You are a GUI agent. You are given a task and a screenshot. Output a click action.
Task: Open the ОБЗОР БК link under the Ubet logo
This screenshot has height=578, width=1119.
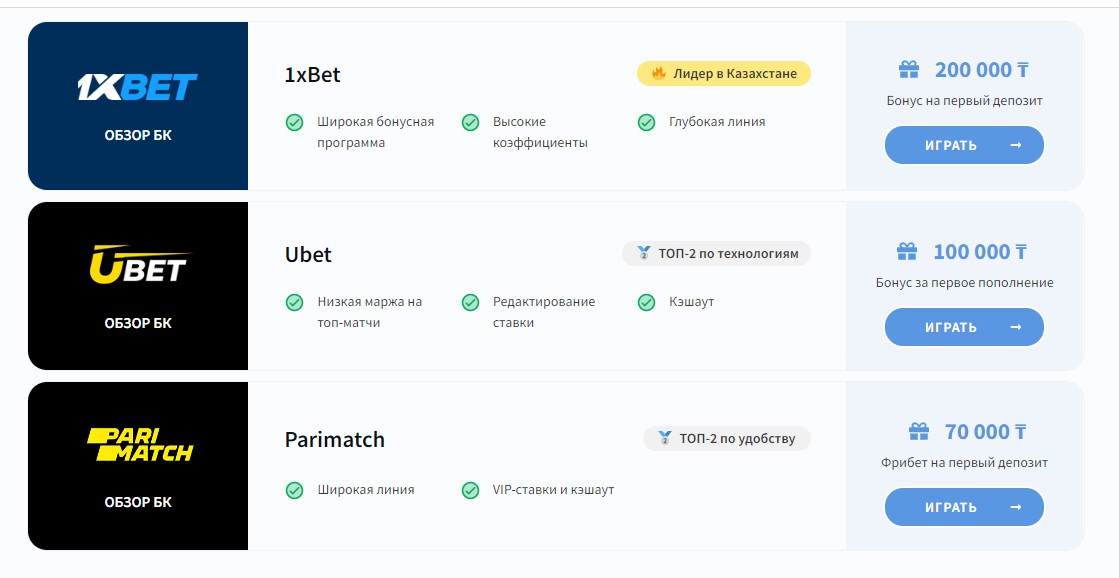coord(138,323)
